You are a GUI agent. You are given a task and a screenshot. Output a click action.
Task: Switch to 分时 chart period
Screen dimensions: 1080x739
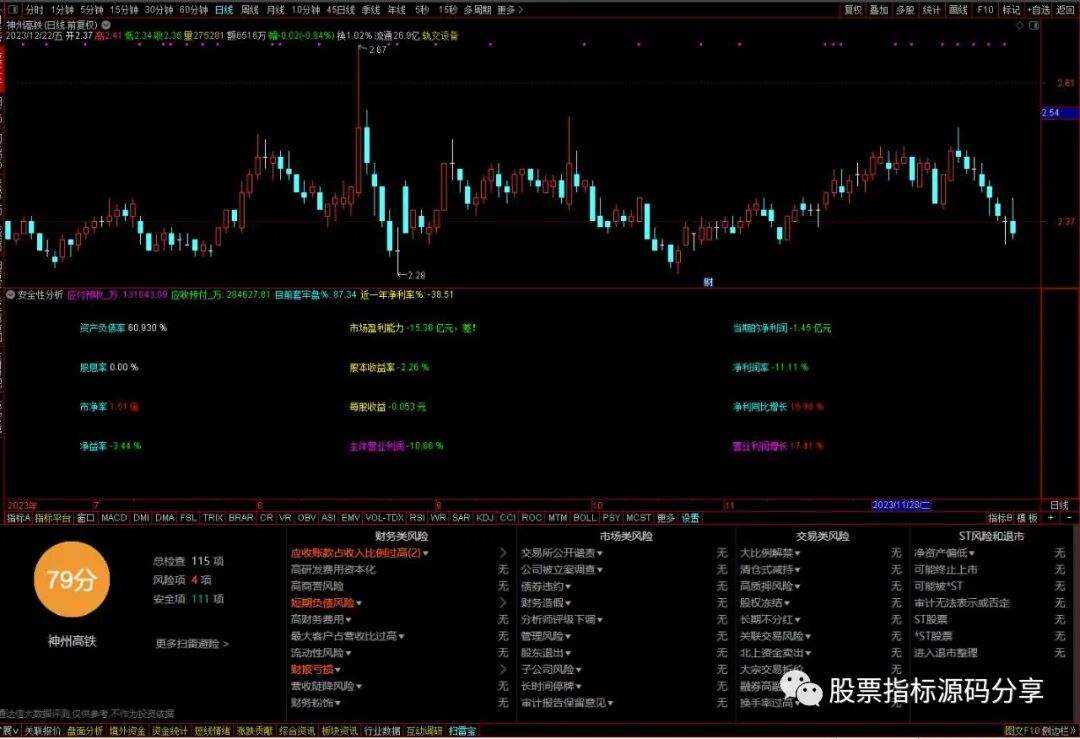point(34,10)
